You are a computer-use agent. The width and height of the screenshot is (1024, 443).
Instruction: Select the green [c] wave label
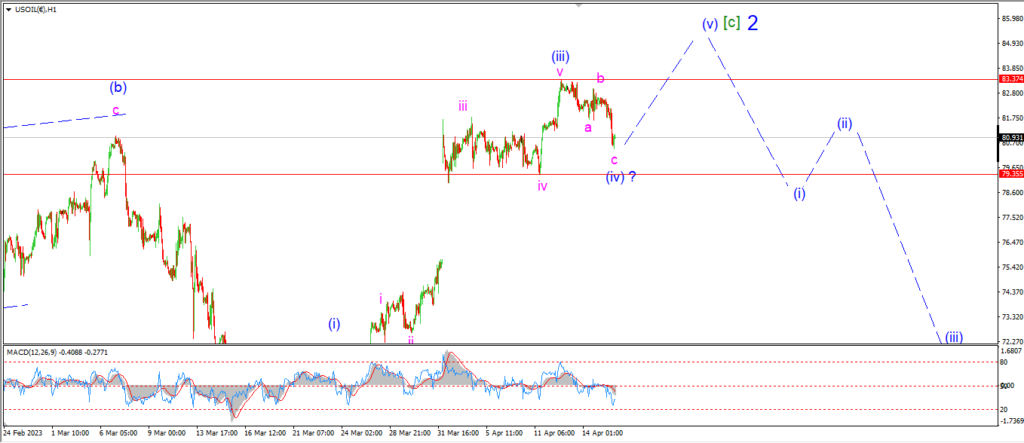[x=731, y=24]
